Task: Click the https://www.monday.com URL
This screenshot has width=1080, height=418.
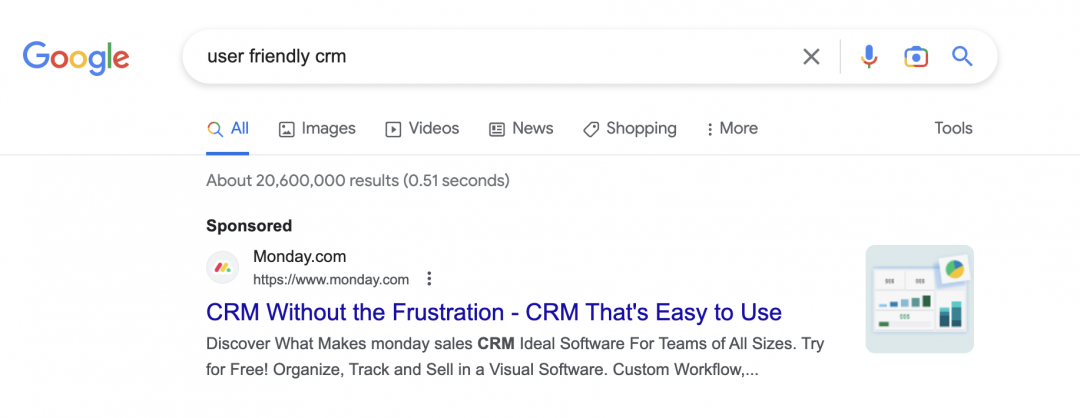Action: pyautogui.click(x=331, y=280)
